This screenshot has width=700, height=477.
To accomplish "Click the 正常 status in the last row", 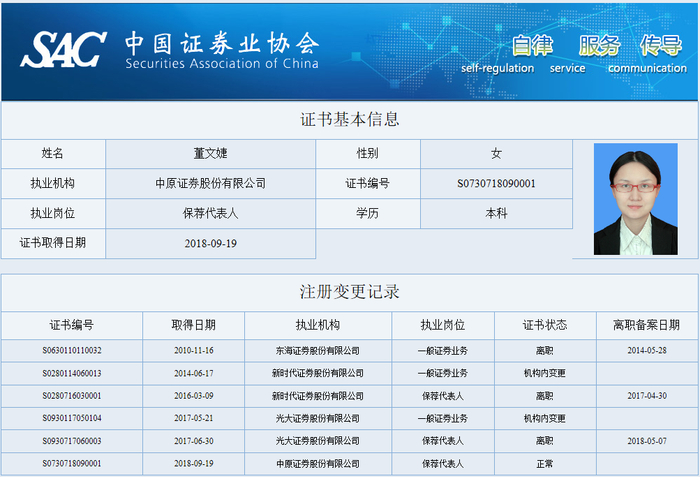I will (545, 464).
